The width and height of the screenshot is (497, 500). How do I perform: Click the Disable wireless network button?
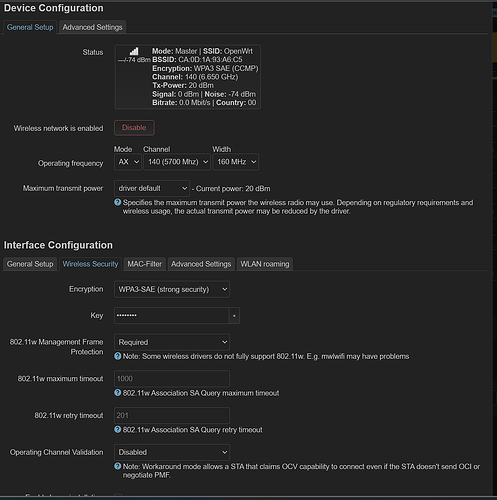coord(134,128)
